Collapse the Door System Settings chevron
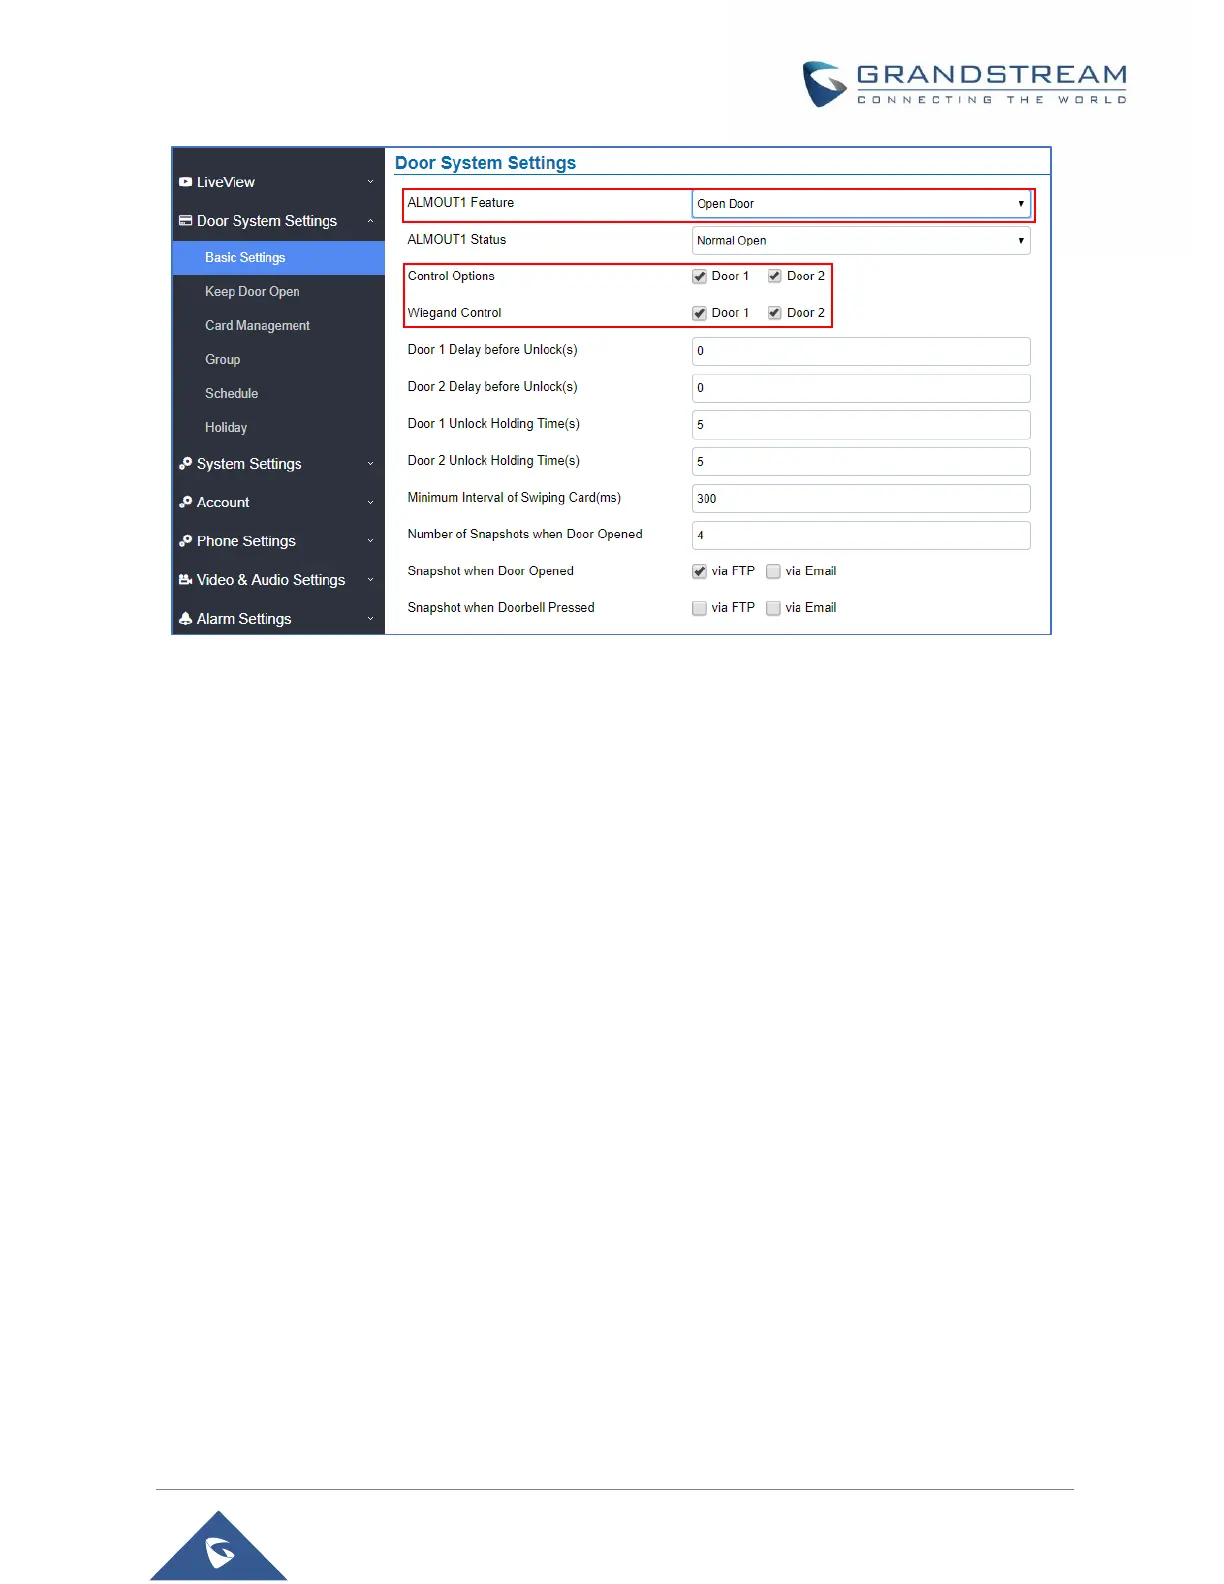Image resolution: width=1224 pixels, height=1584 pixels. click(370, 221)
